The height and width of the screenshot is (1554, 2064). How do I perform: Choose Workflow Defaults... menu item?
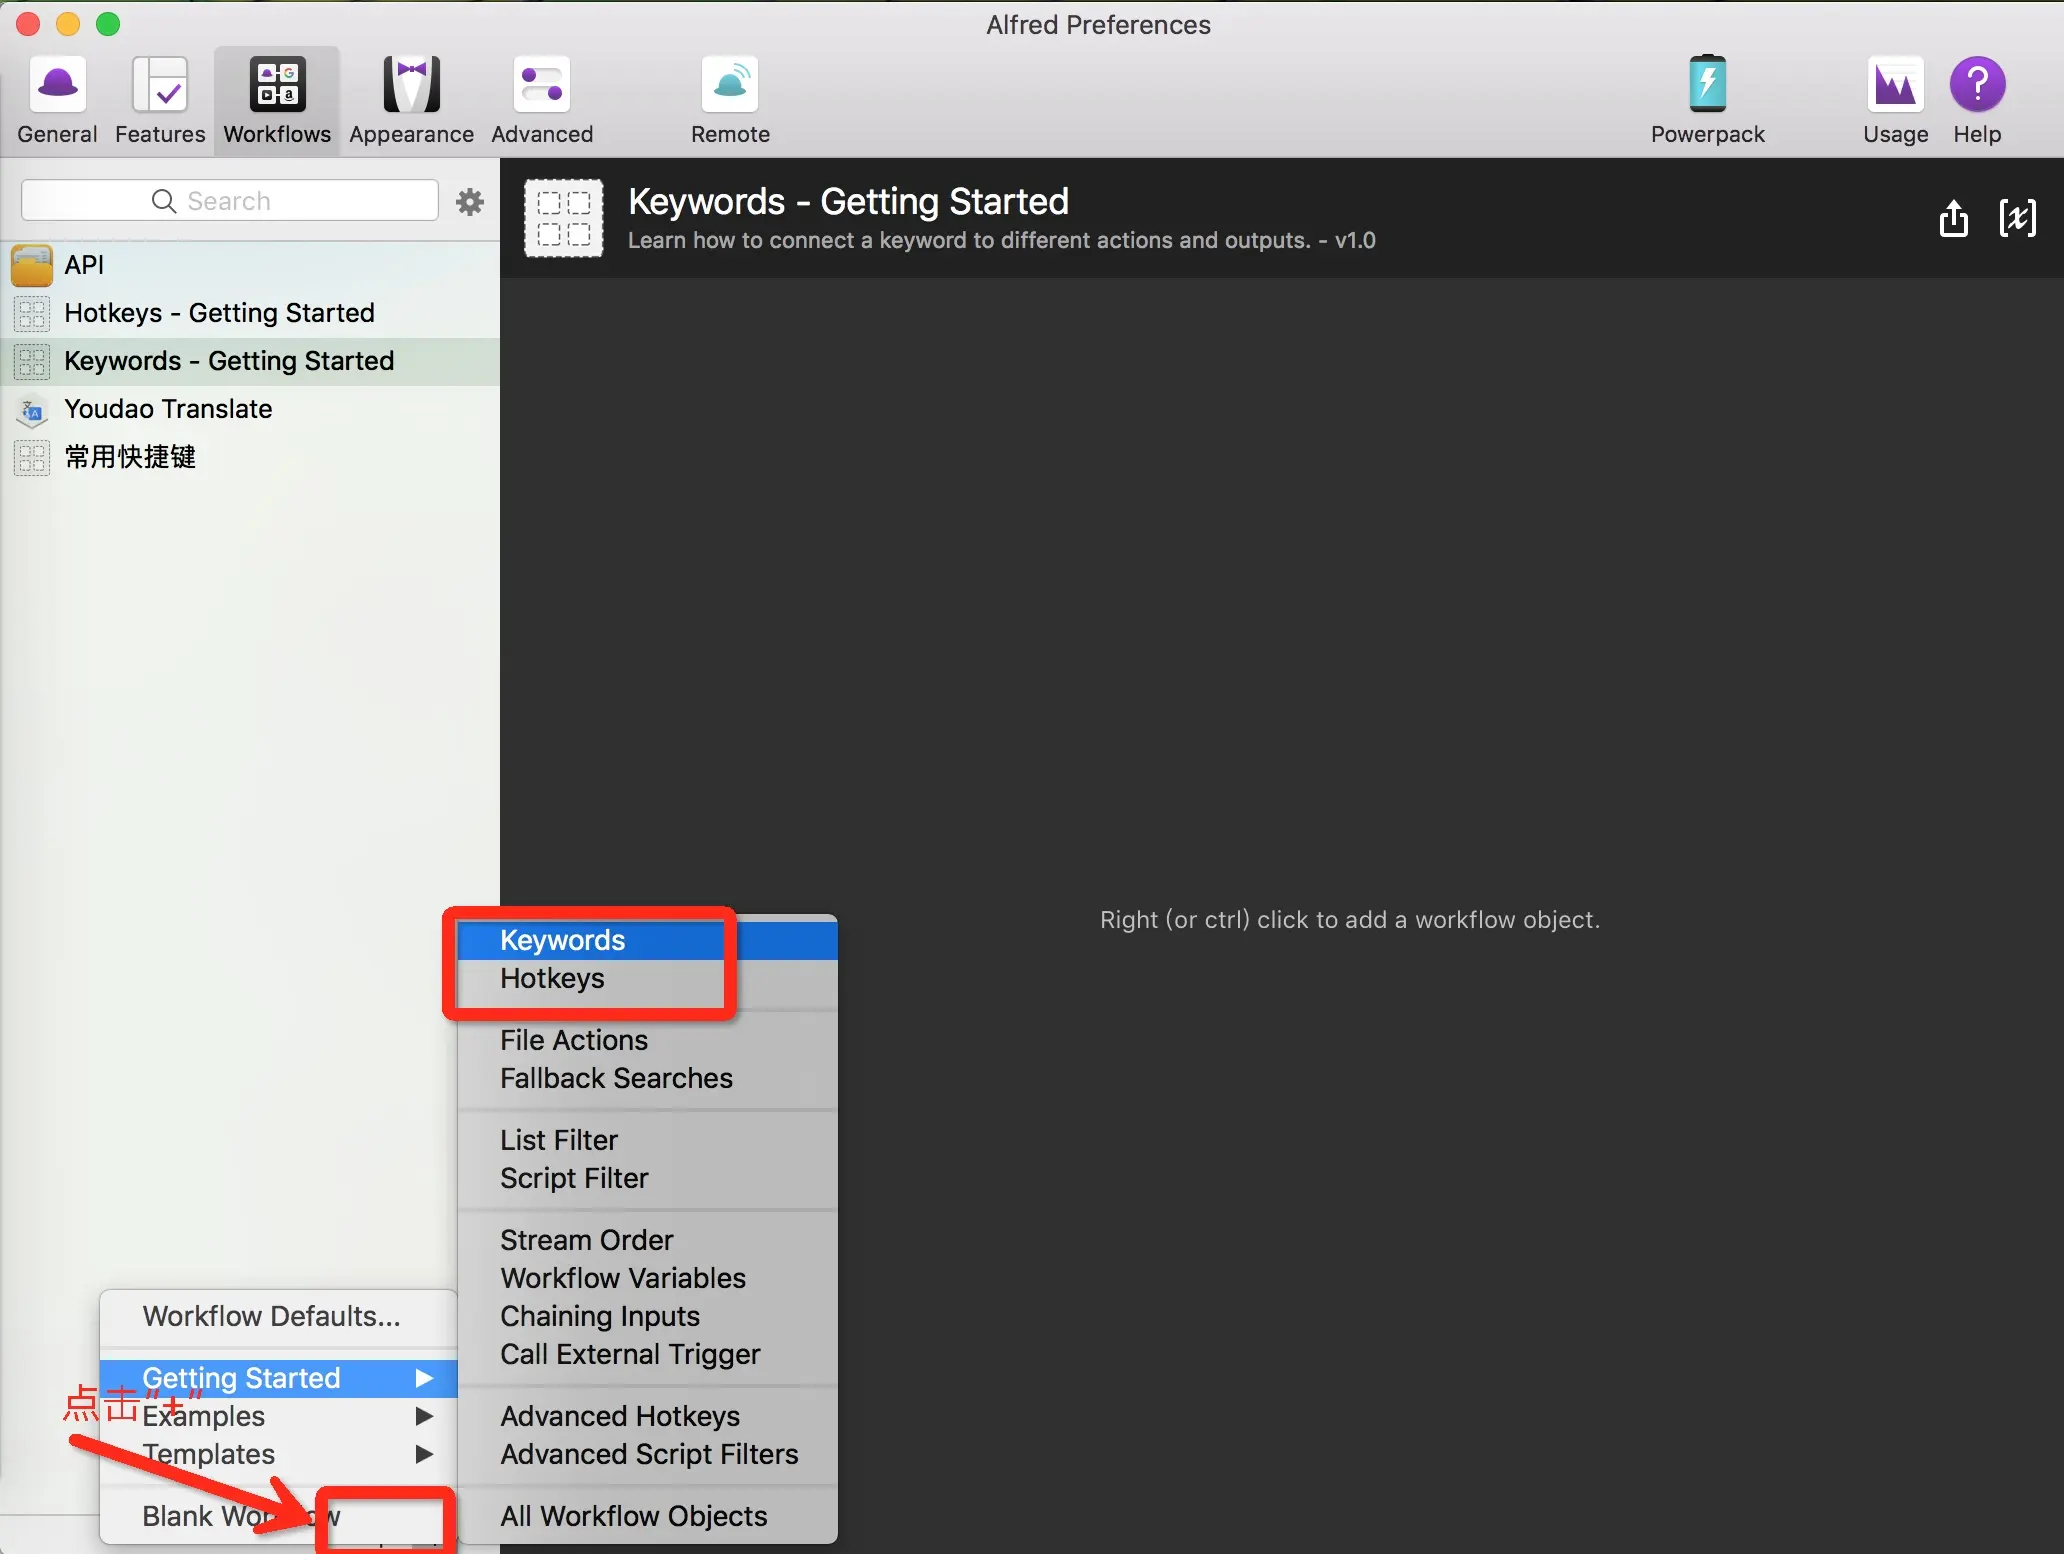point(271,1316)
